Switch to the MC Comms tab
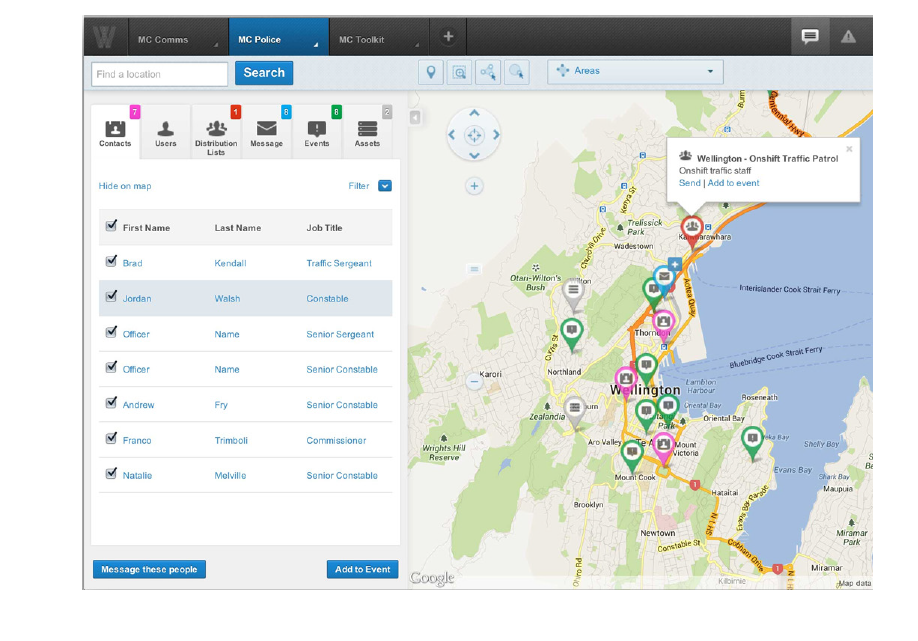The image size is (918, 641). coord(178,37)
